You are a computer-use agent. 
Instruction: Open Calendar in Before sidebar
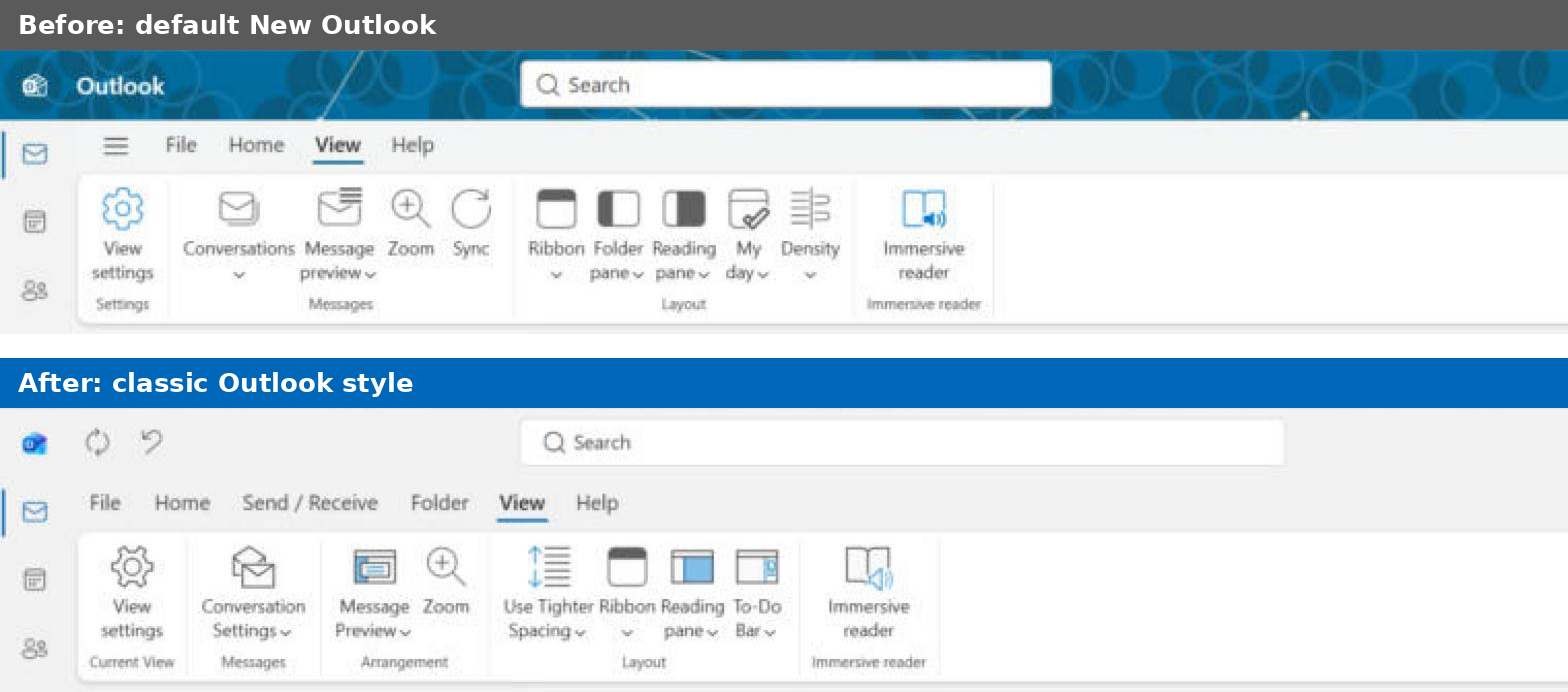(x=35, y=222)
